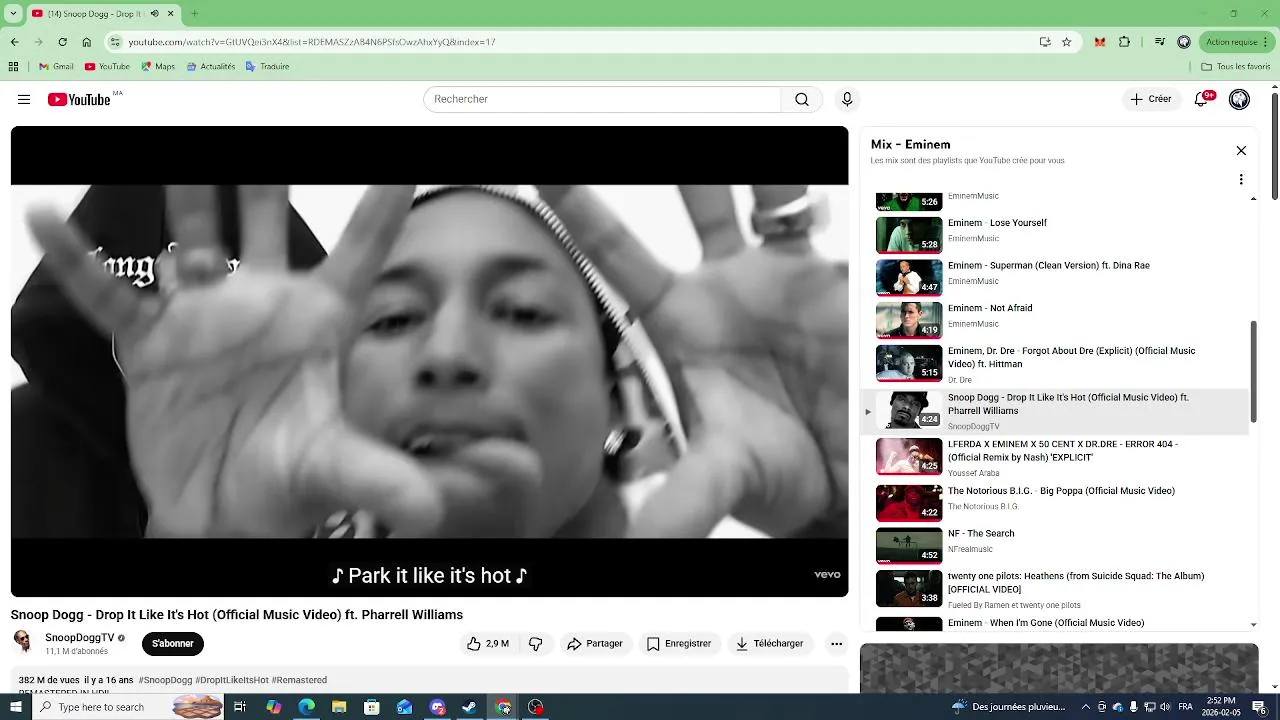Click the search magnifier button
Screen dimensions: 1280x720
[802, 99]
